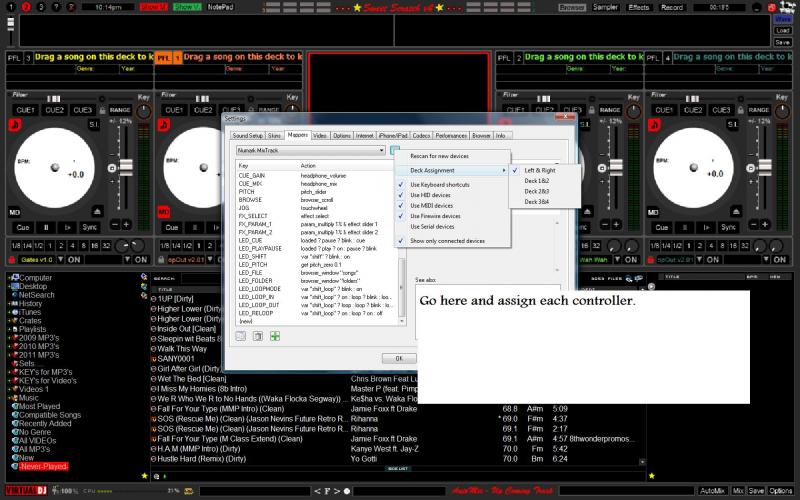Switch to the Sound Setup tab
This screenshot has width=800, height=500.
pyautogui.click(x=247, y=135)
